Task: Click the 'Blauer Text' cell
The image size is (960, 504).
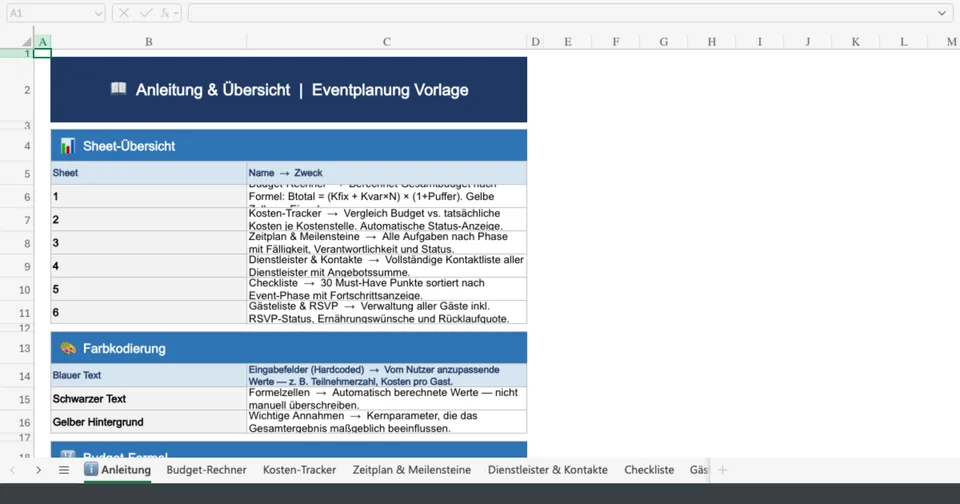Action: pyautogui.click(x=149, y=375)
